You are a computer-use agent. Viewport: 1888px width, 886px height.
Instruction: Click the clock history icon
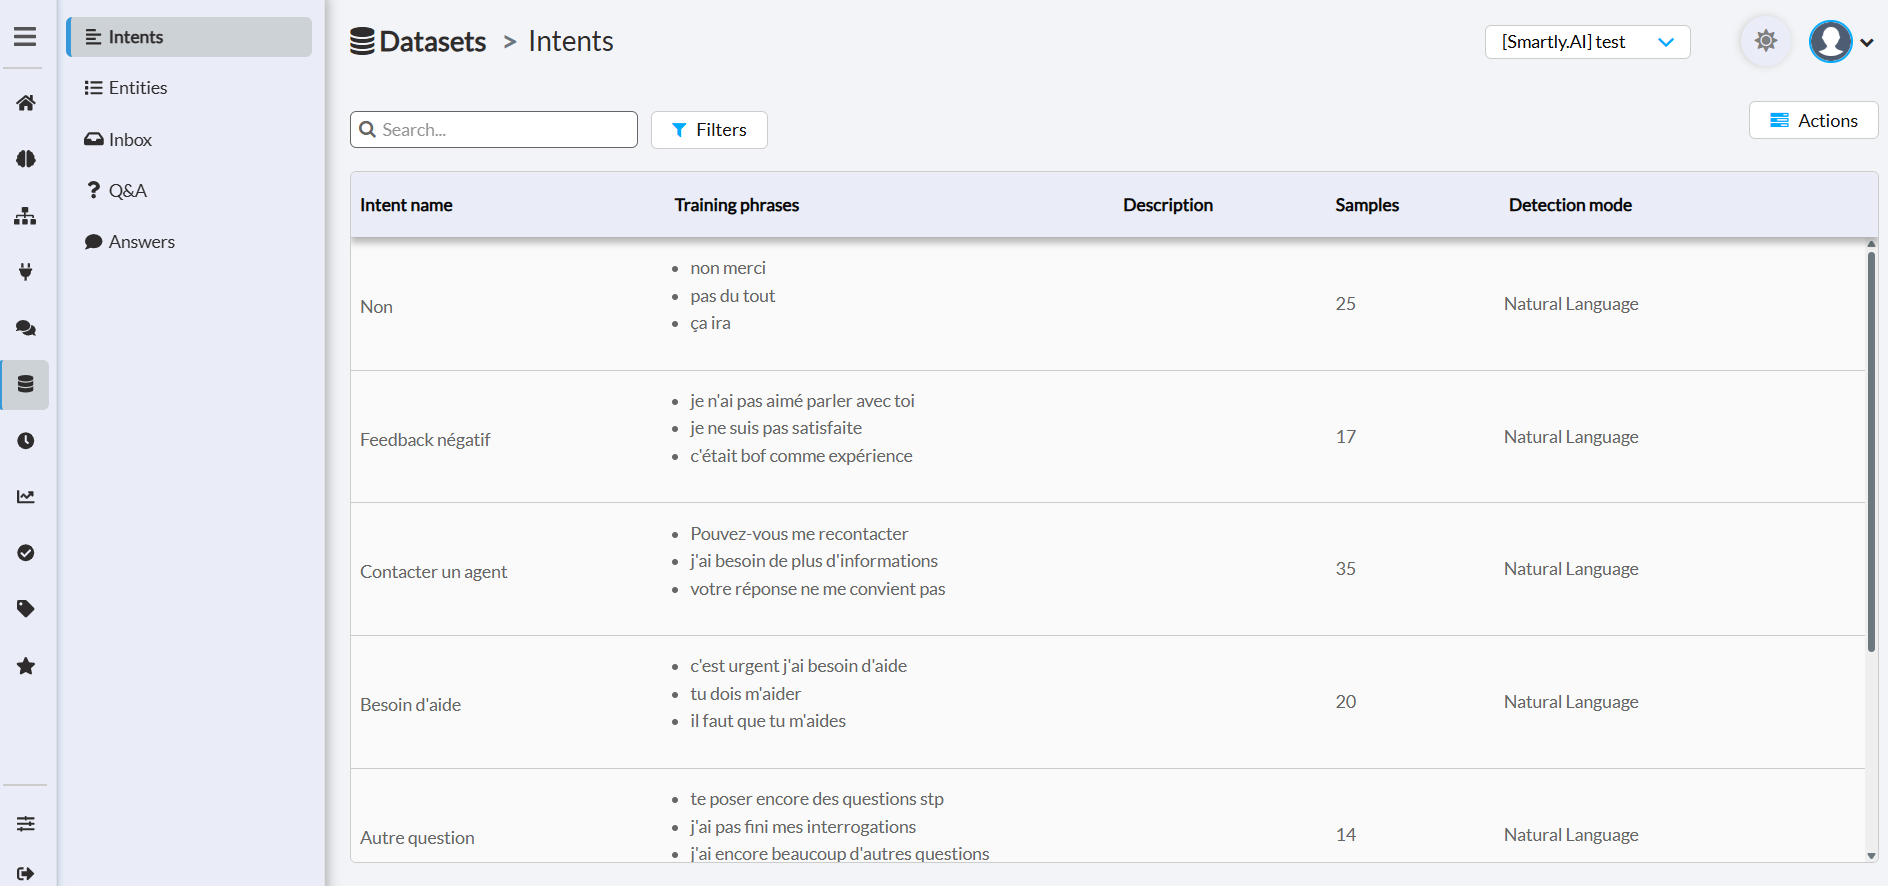point(26,441)
